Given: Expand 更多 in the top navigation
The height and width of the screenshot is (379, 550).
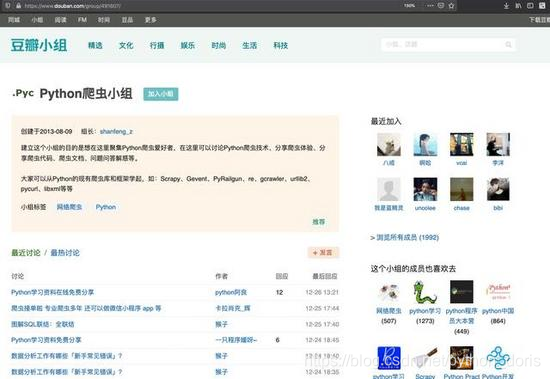Looking at the screenshot, I should click(x=151, y=20).
